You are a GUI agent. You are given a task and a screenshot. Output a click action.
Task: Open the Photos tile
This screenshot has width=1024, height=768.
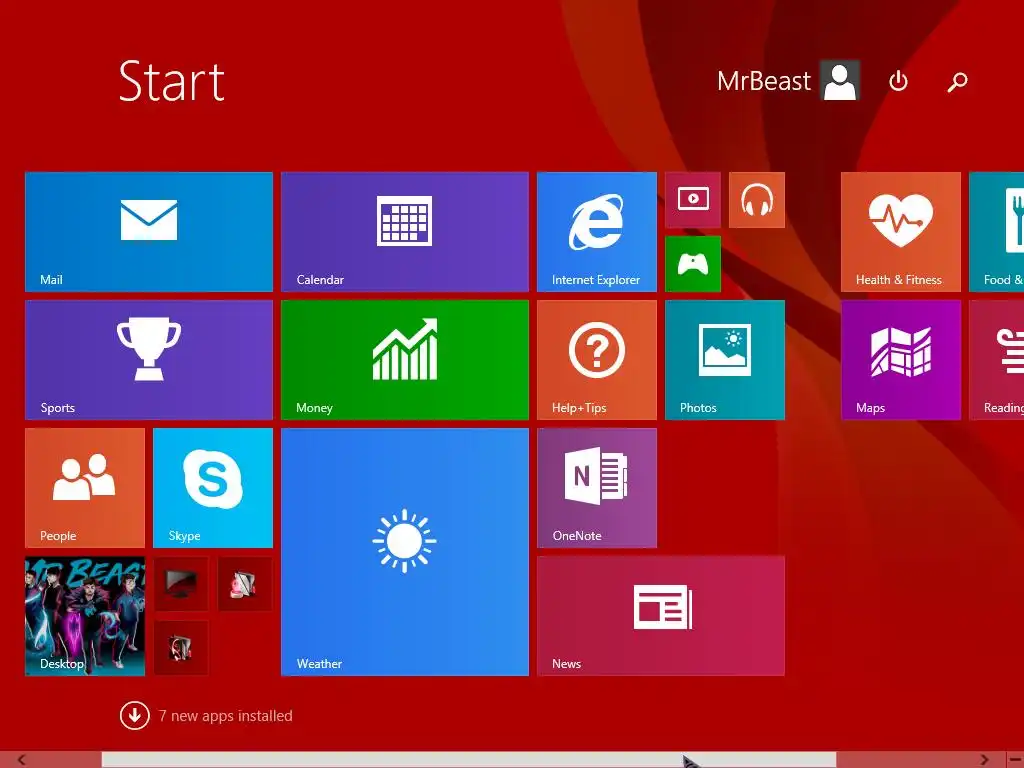coord(725,360)
